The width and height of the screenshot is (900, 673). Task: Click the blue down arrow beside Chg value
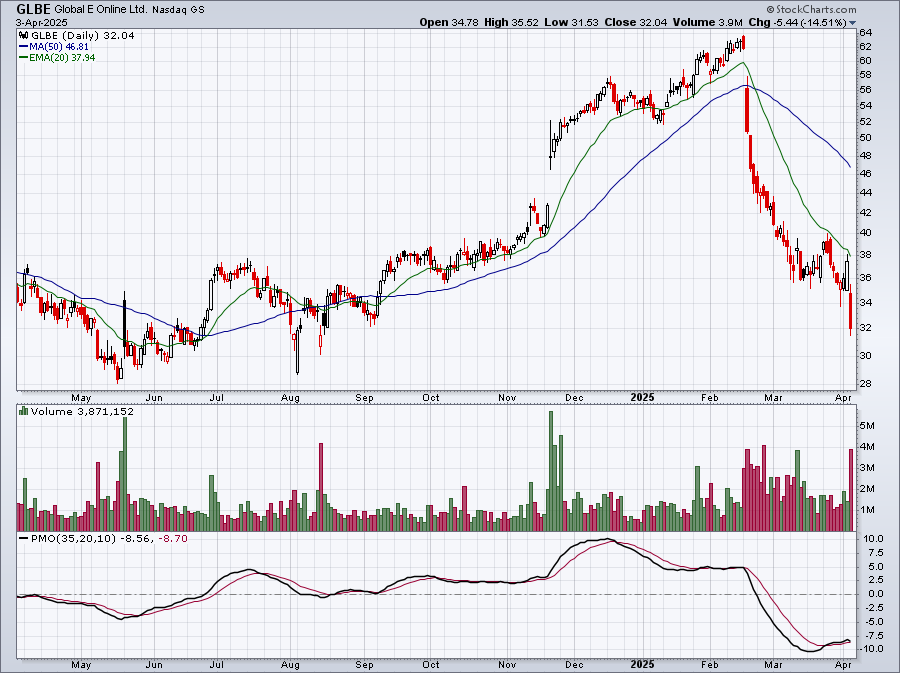click(x=853, y=22)
